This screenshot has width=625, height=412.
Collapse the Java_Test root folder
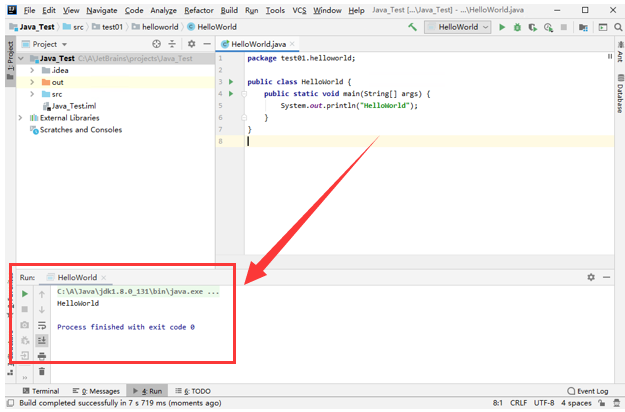tap(21, 59)
